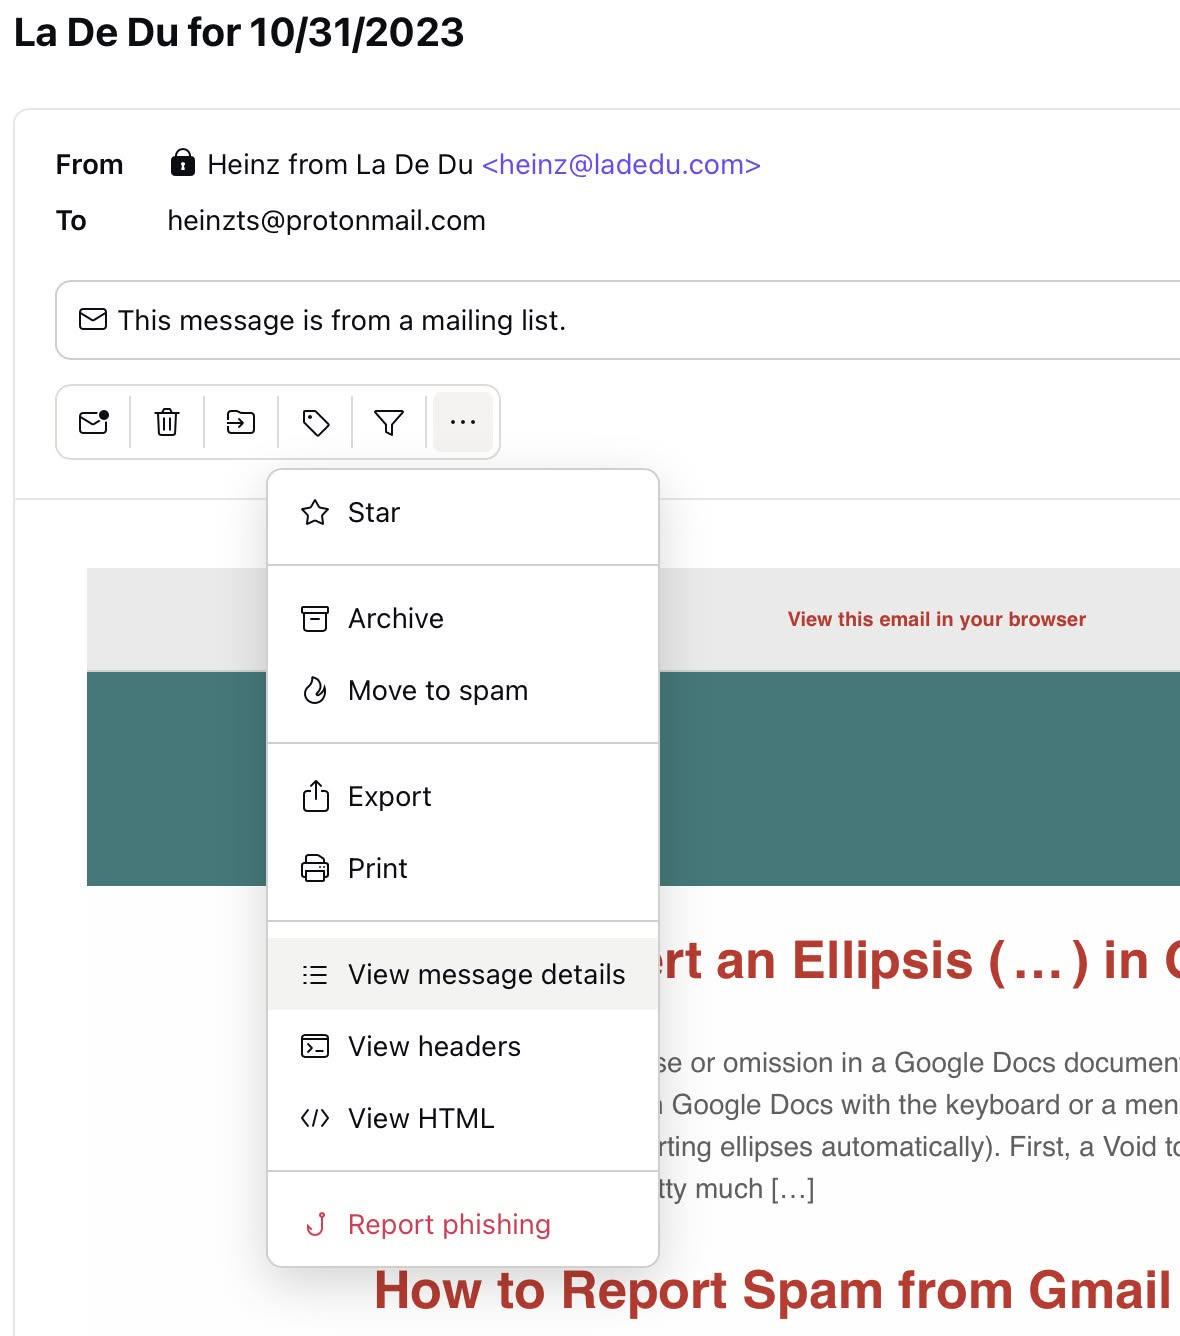This screenshot has height=1336, width=1180.
Task: Open View message details
Action: pyautogui.click(x=463, y=974)
